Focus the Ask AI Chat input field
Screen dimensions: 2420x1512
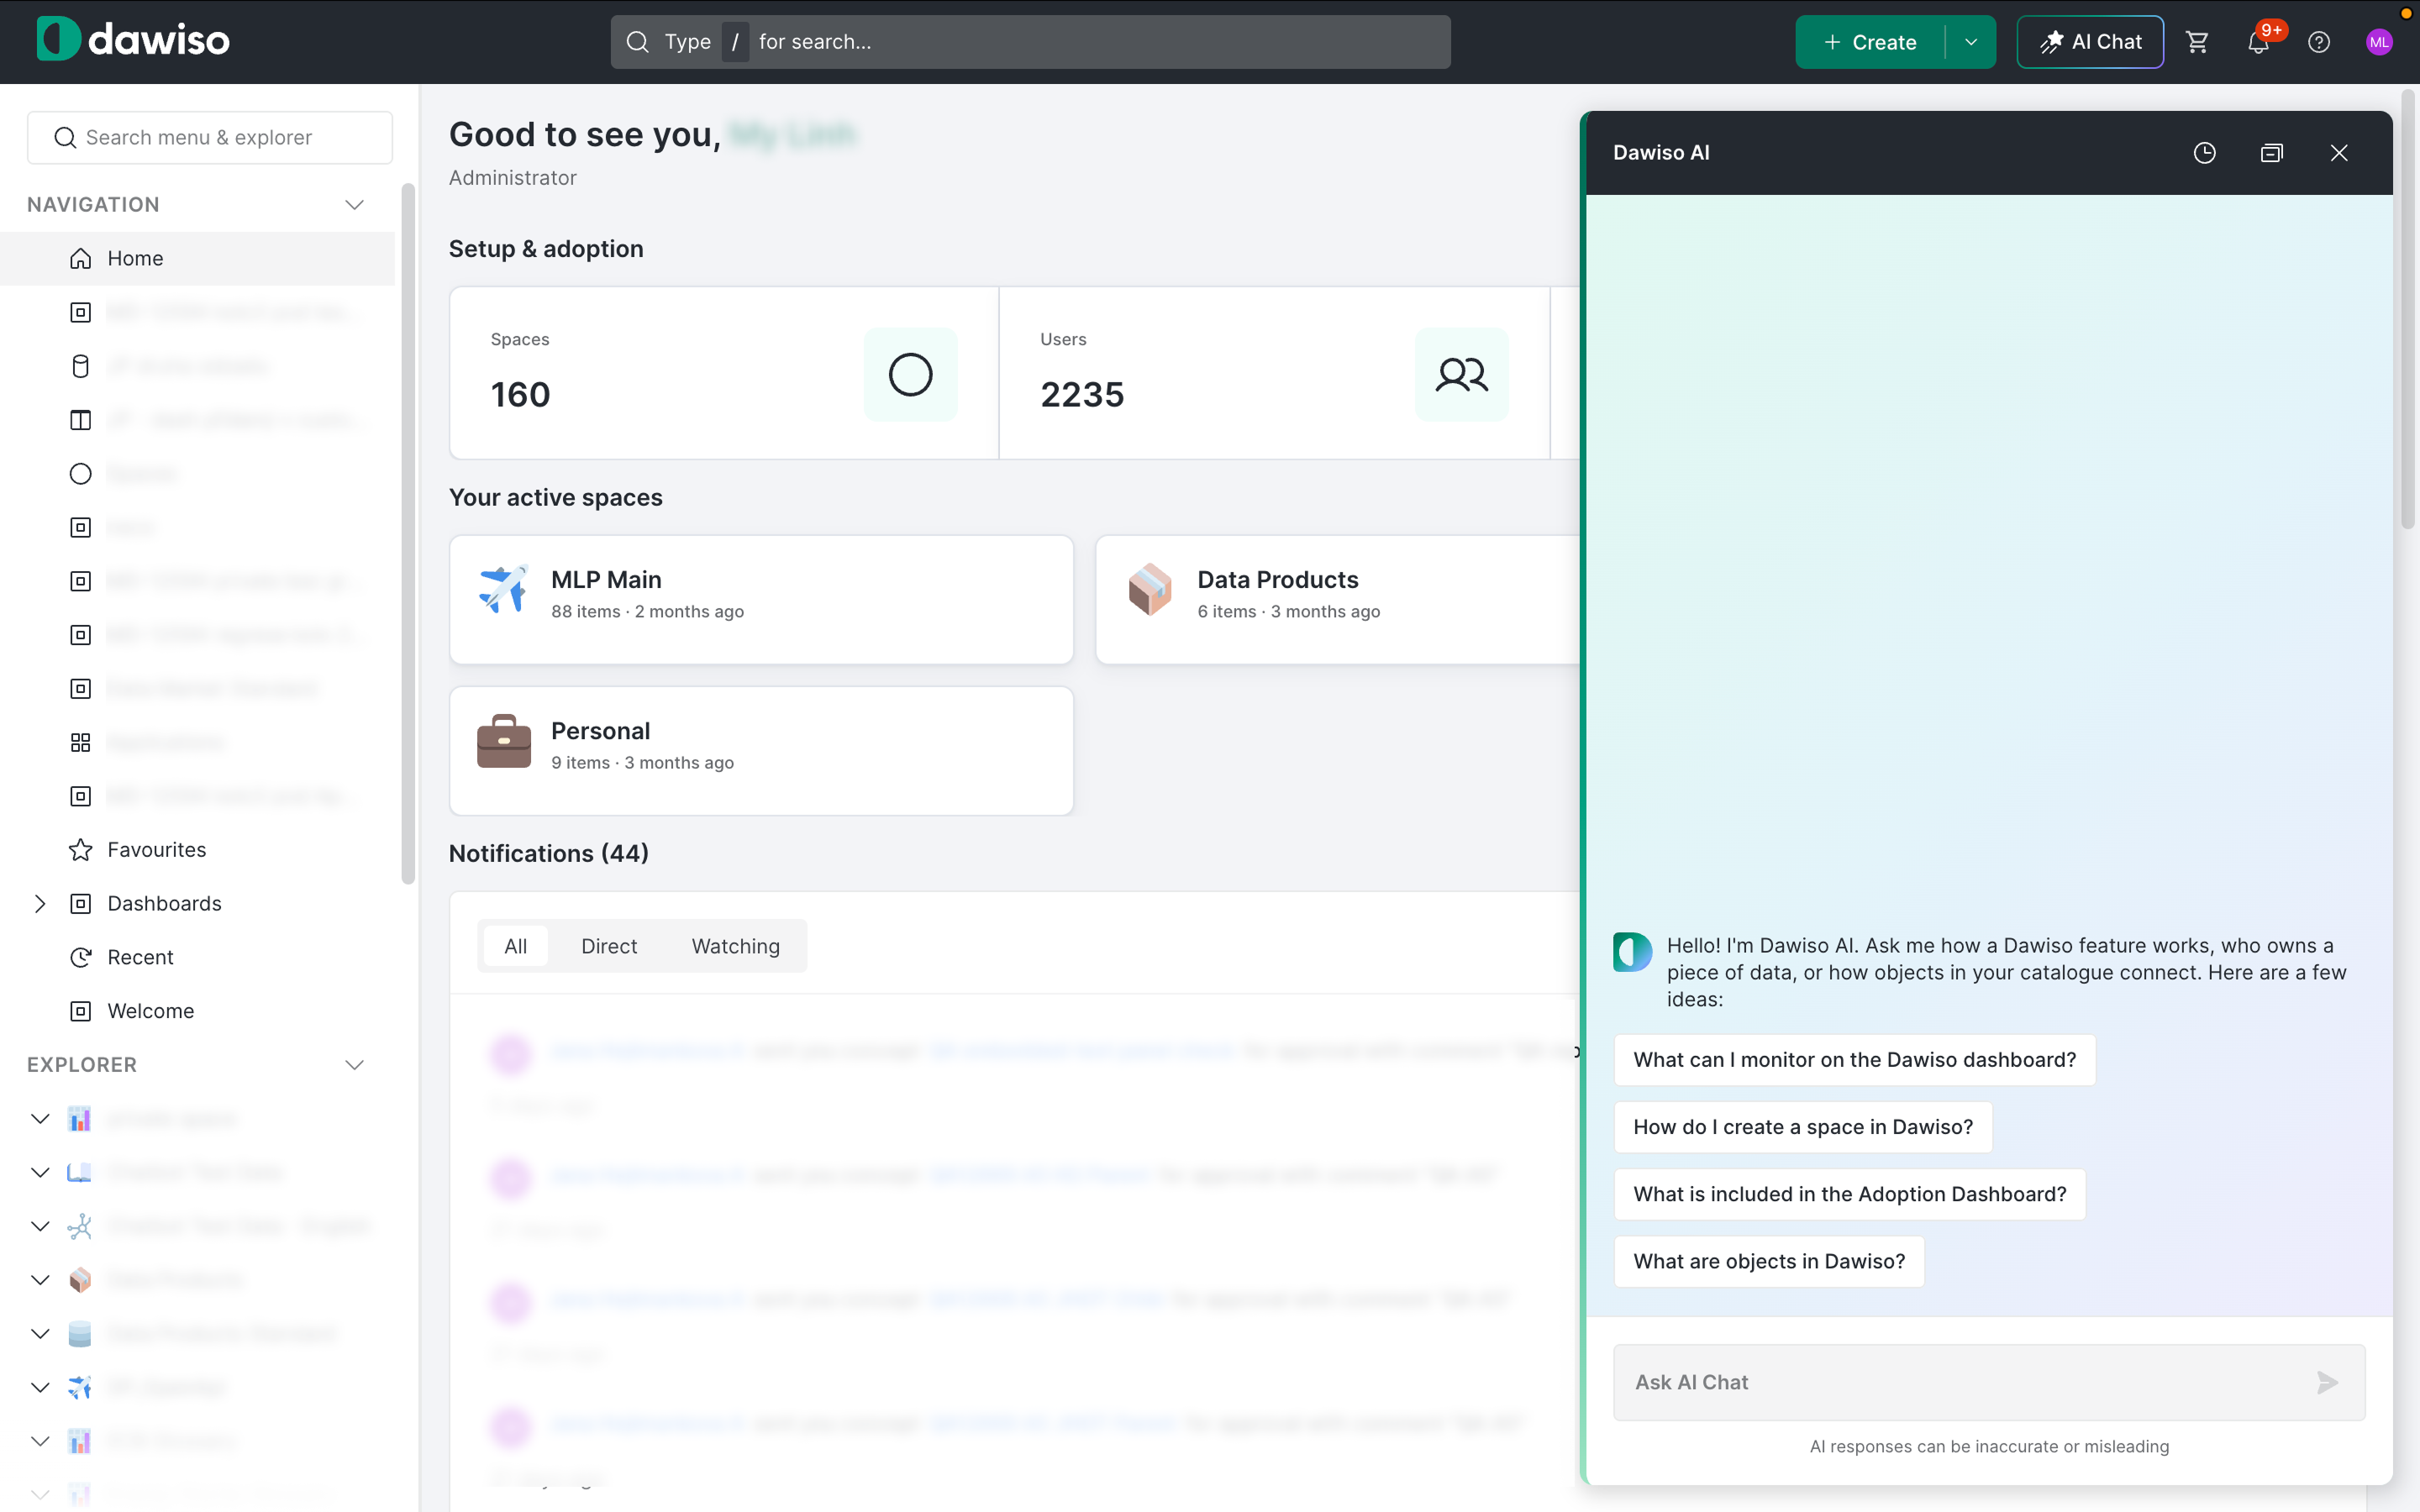(x=1989, y=1382)
